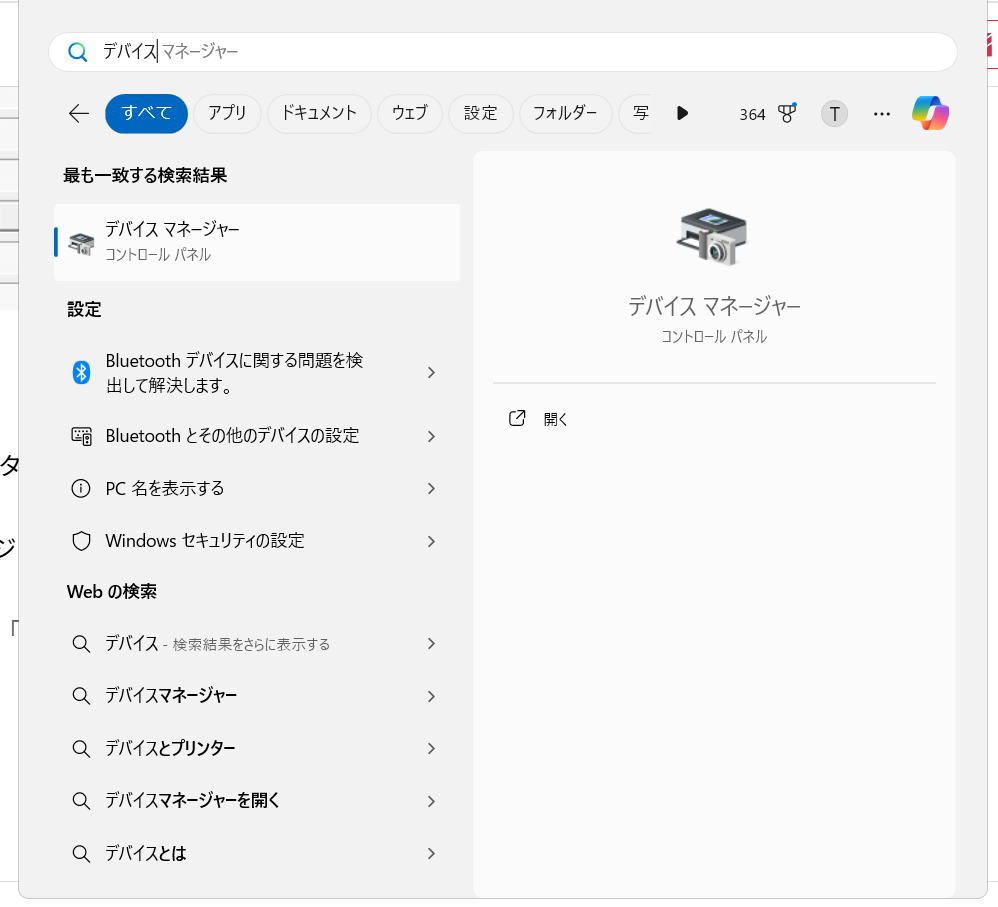
Task: Go back with the left arrow button
Action: [x=79, y=113]
